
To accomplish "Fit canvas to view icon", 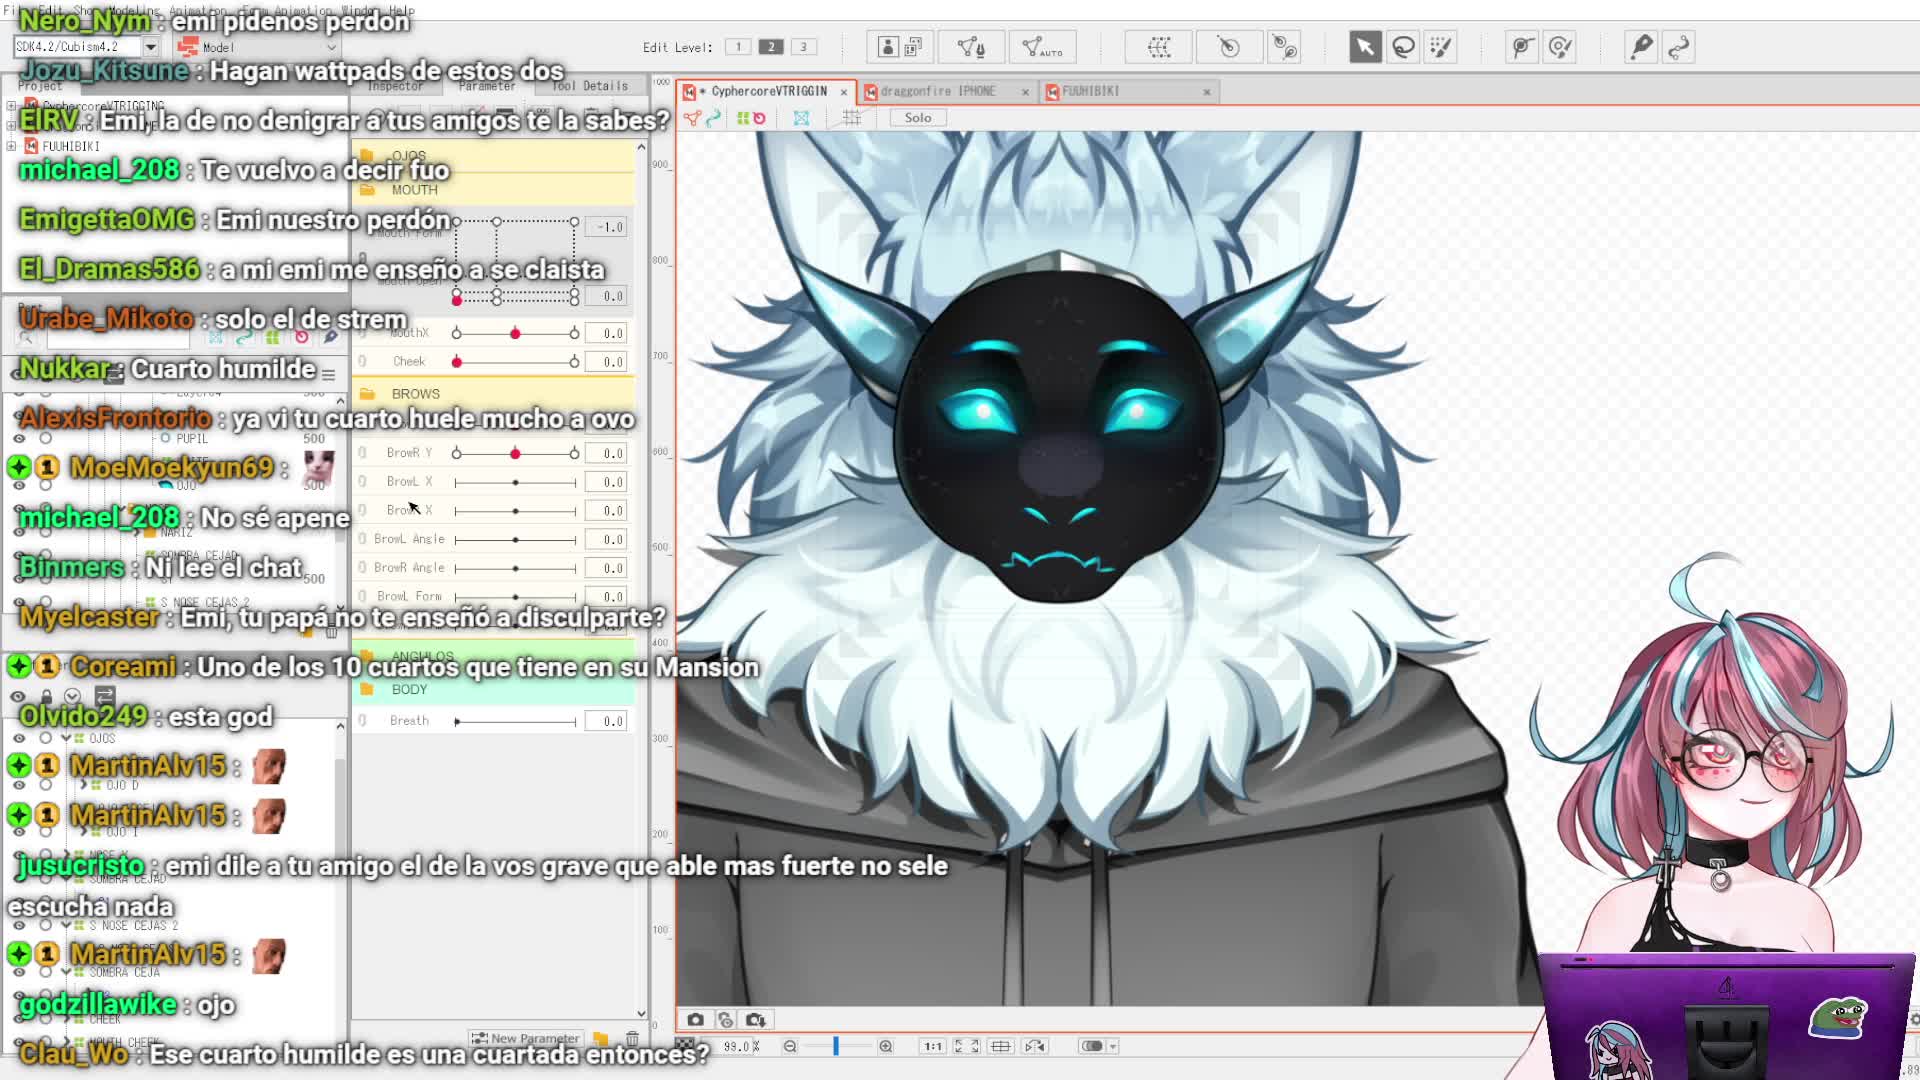I will pyautogui.click(x=966, y=1046).
